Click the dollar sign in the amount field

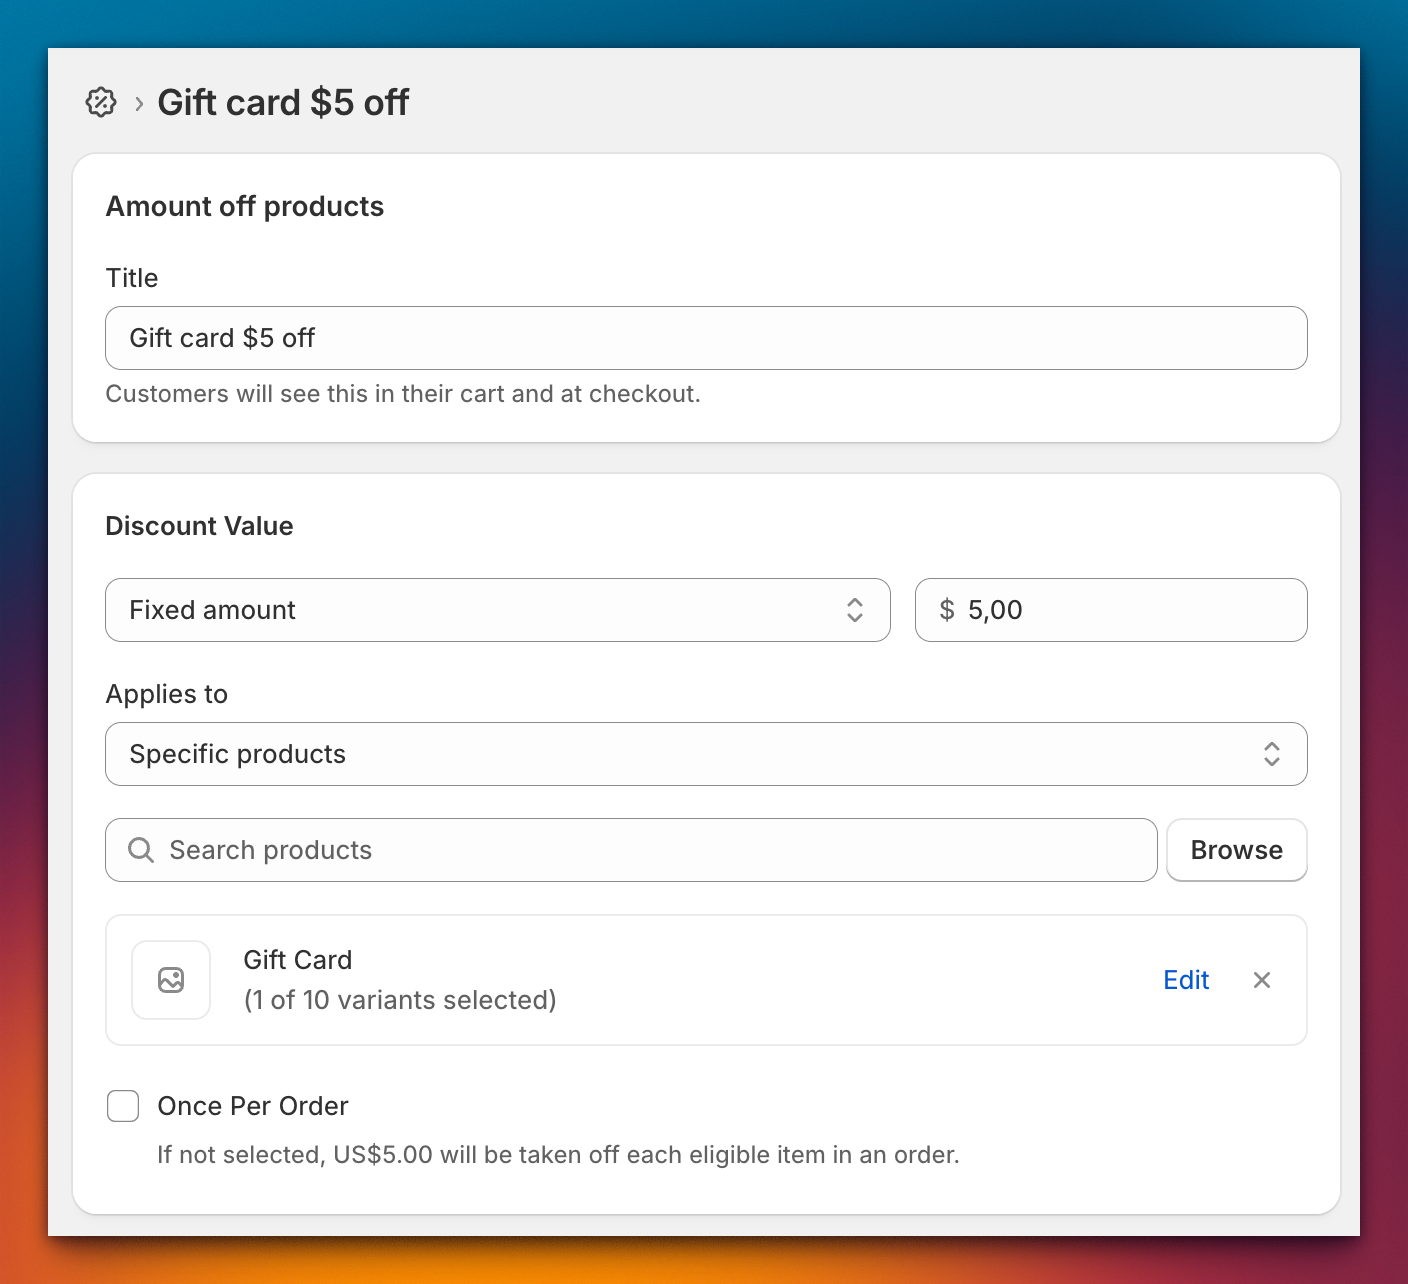(946, 610)
